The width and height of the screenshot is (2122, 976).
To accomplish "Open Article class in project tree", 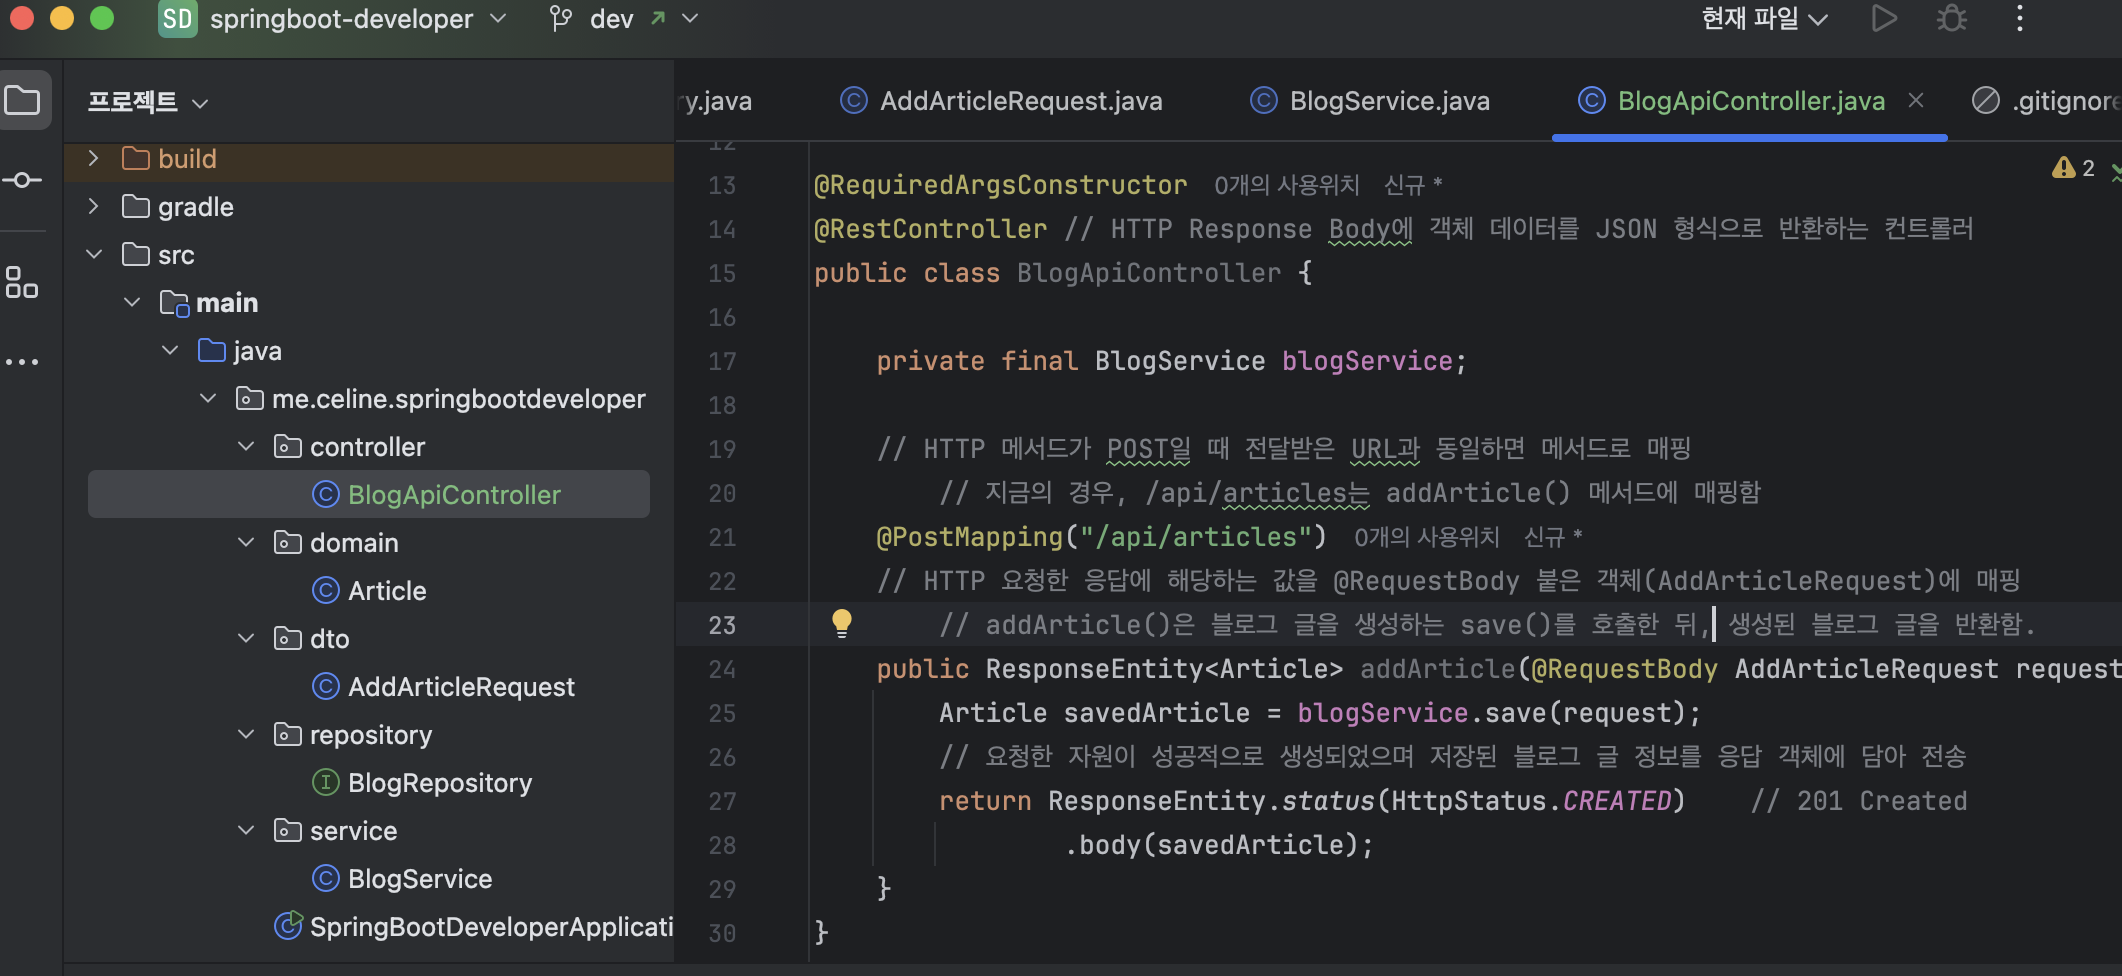I will coord(369,590).
